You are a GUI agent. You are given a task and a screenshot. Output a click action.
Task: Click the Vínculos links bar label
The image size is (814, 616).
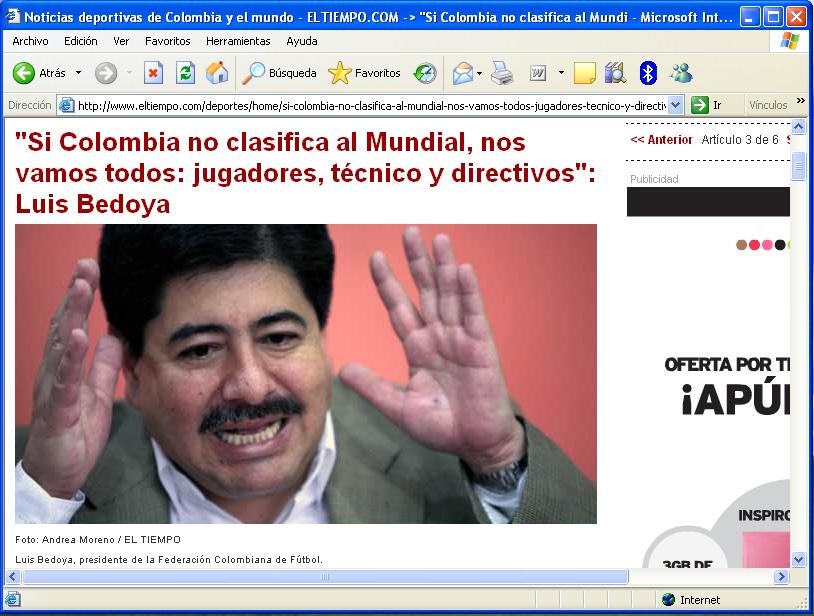click(768, 105)
